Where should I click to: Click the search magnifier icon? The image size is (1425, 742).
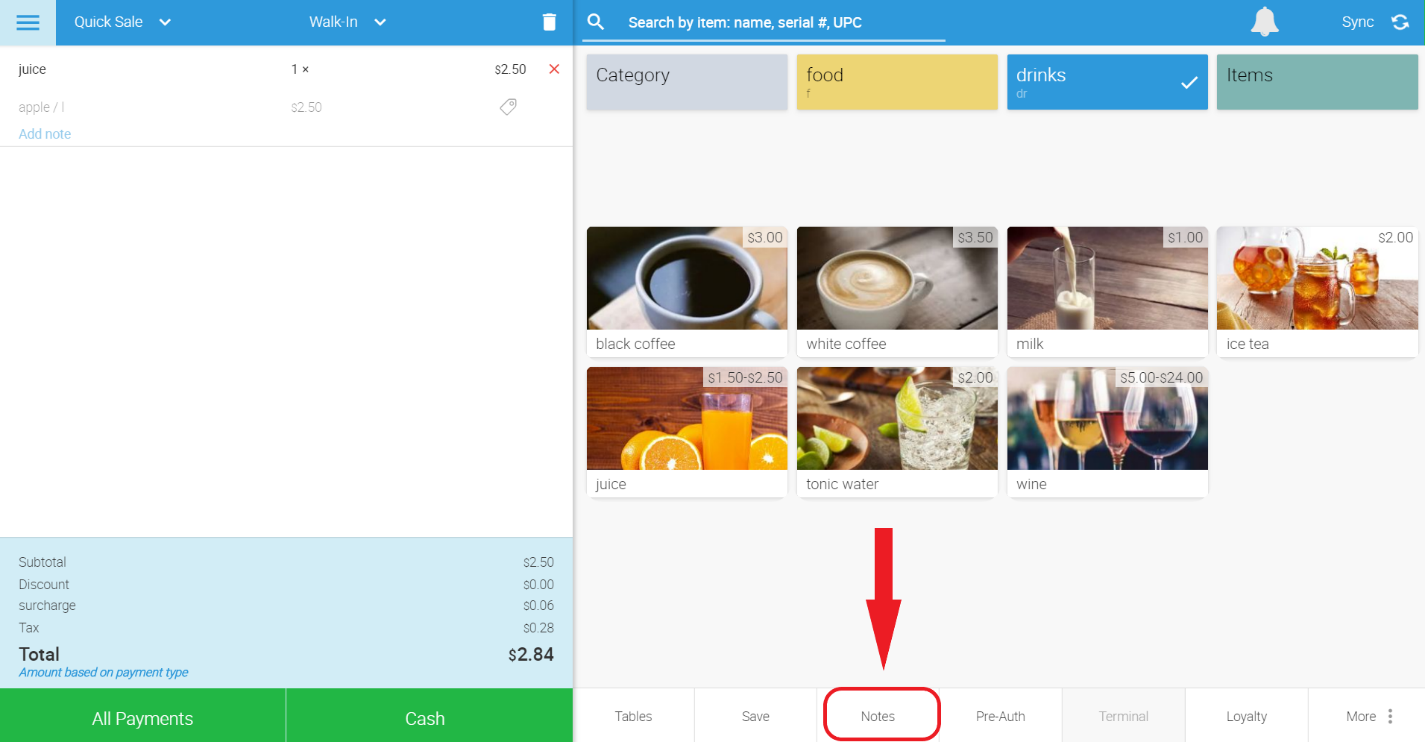(x=596, y=21)
